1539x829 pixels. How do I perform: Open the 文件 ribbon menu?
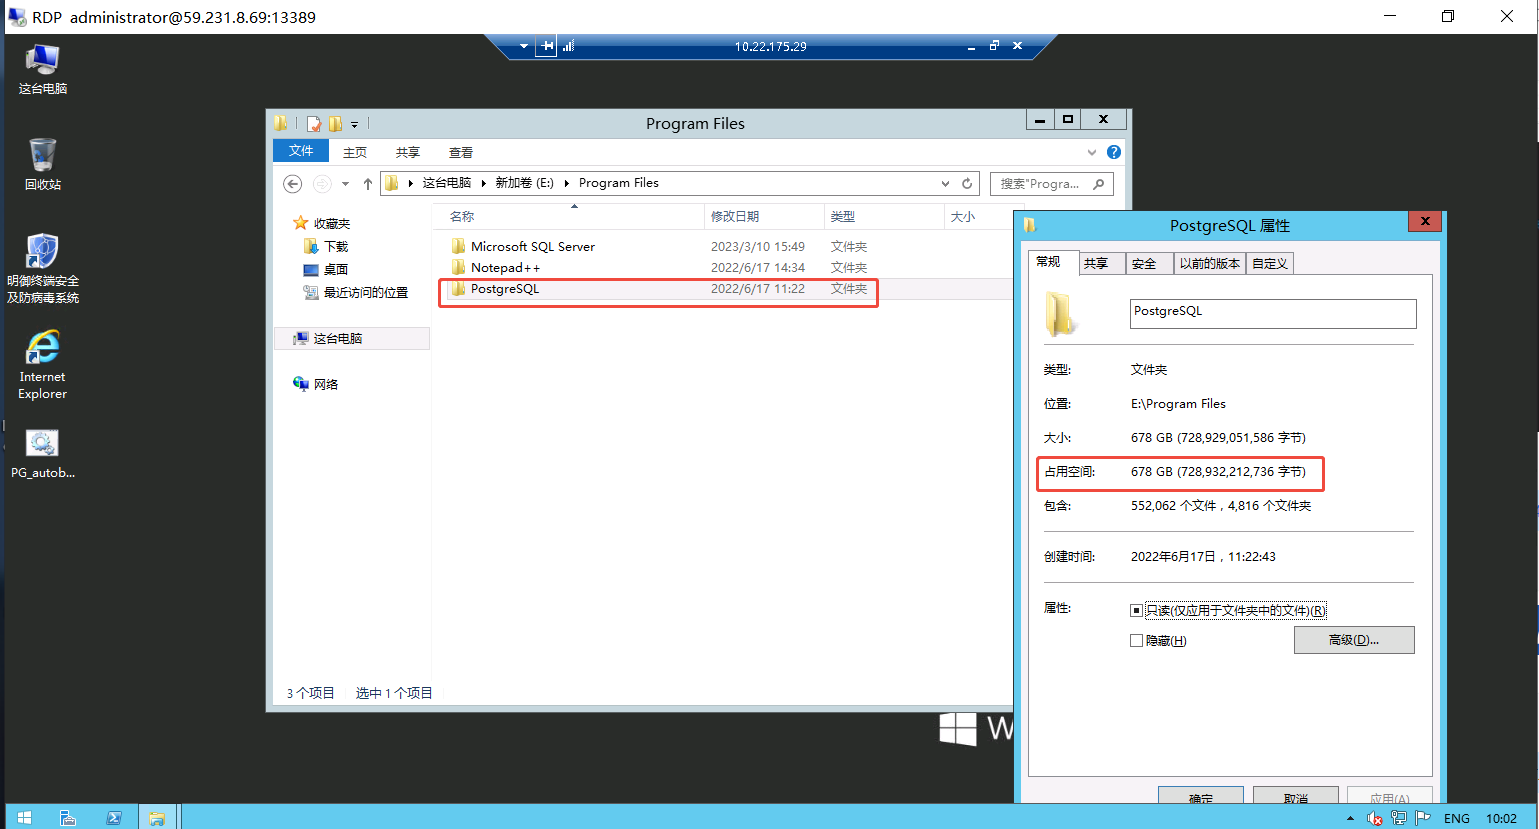tap(301, 151)
